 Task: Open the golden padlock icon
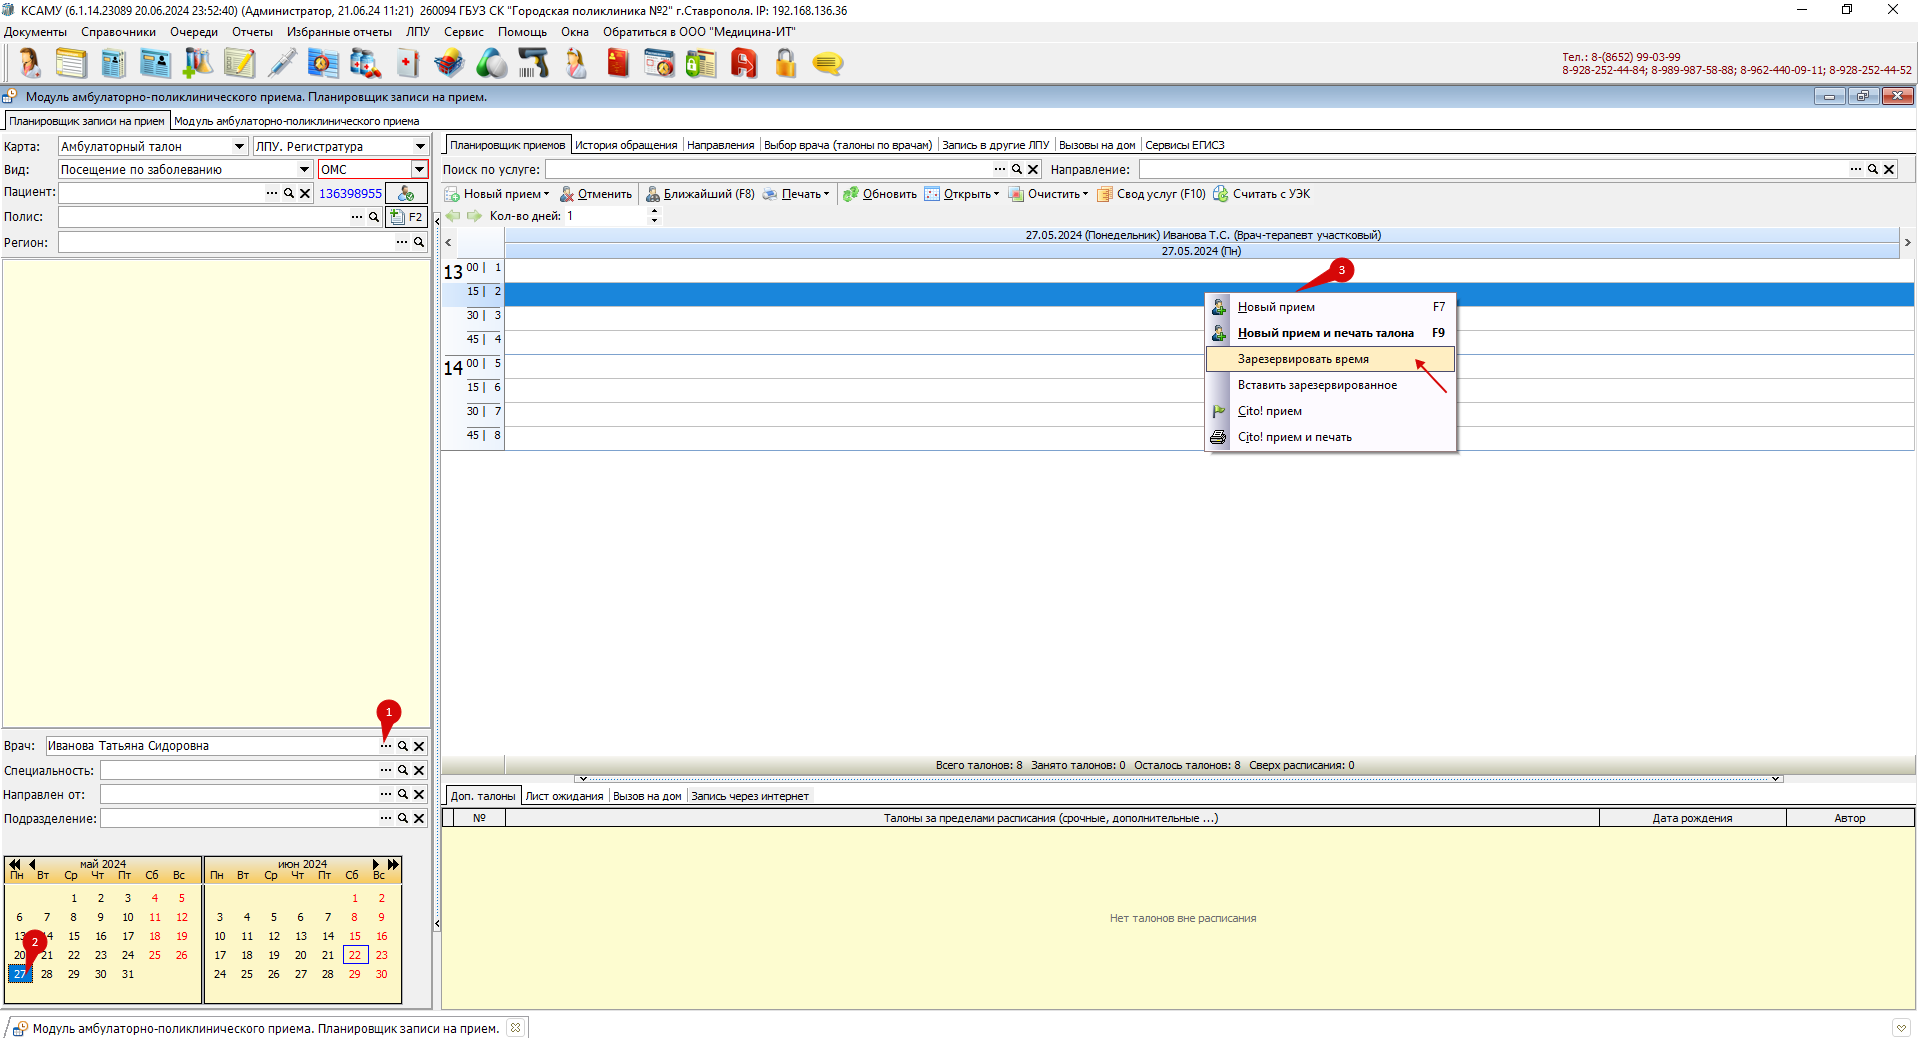coord(786,64)
